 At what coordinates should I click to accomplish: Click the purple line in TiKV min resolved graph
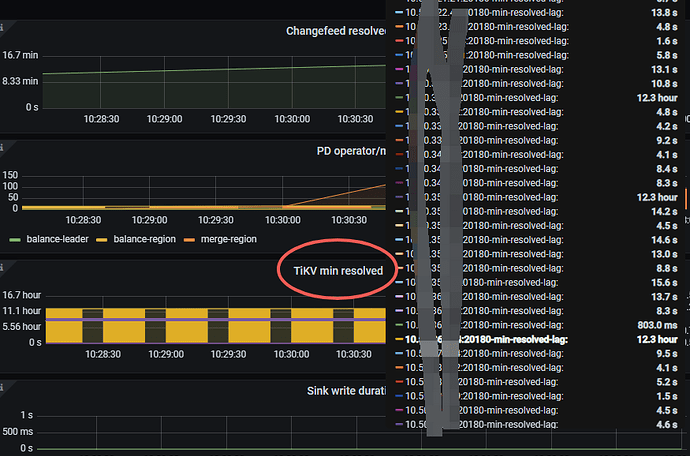tap(200, 319)
